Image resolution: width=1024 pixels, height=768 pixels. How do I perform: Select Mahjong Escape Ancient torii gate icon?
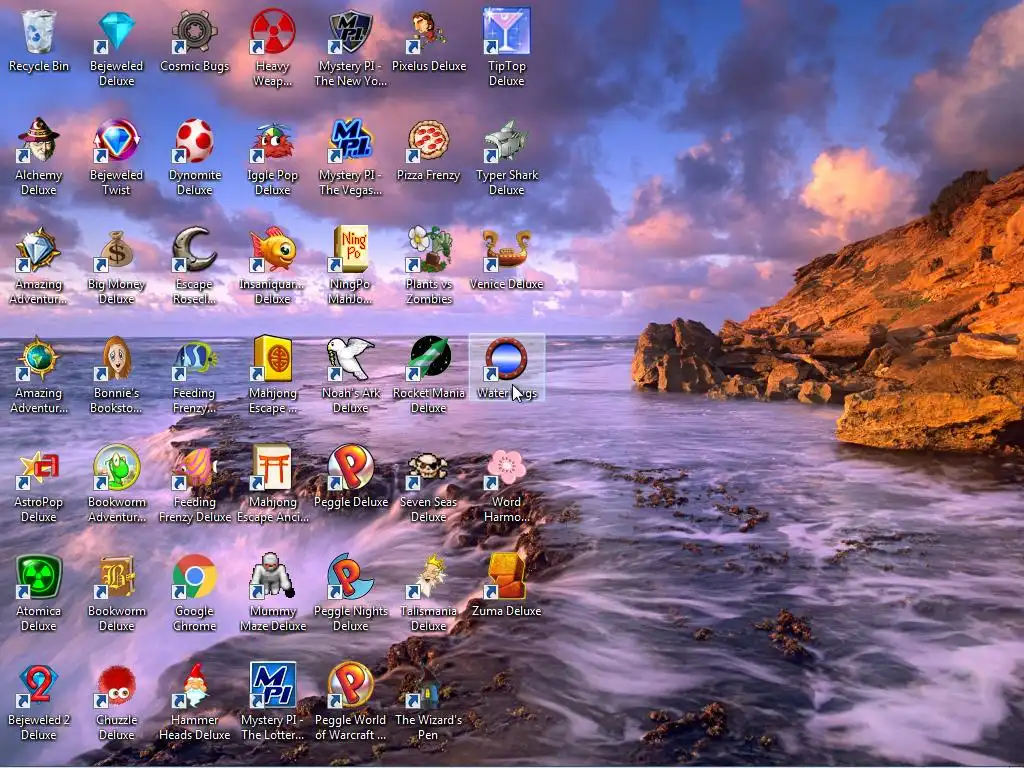272,468
